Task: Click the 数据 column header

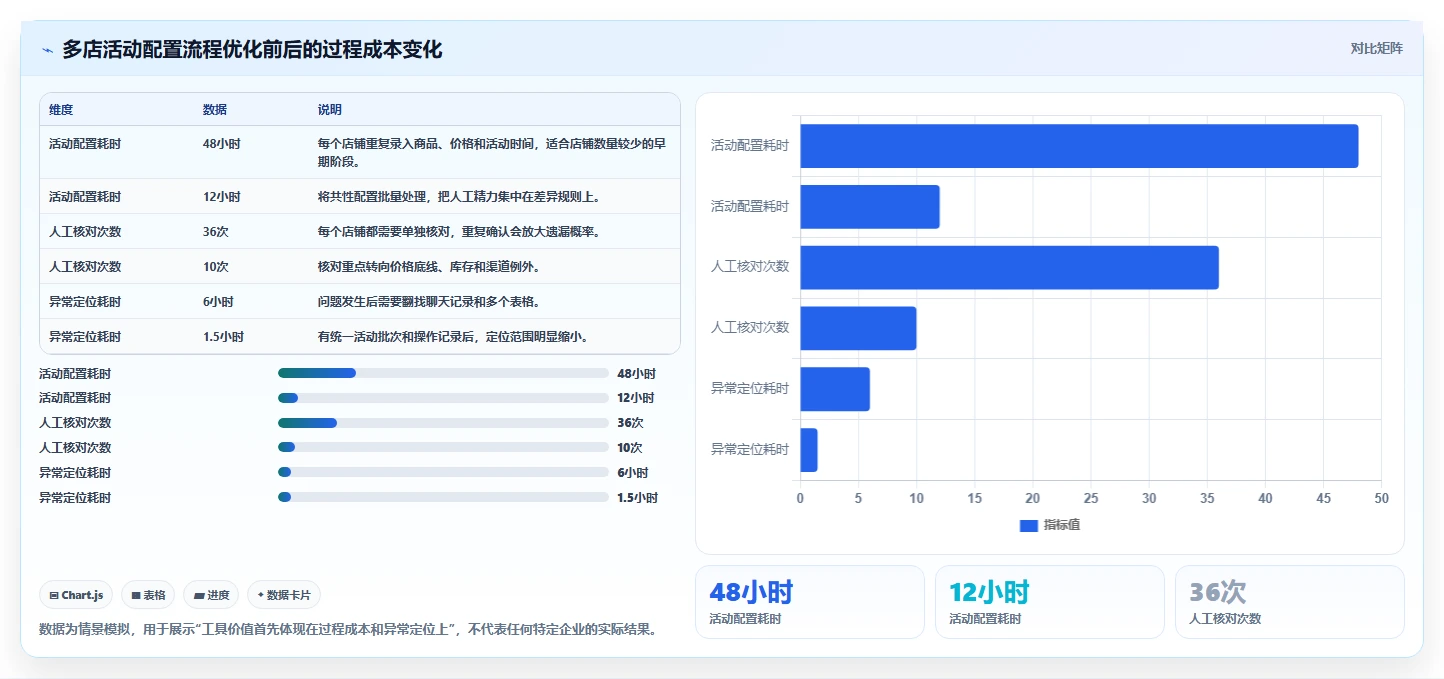Action: [214, 110]
